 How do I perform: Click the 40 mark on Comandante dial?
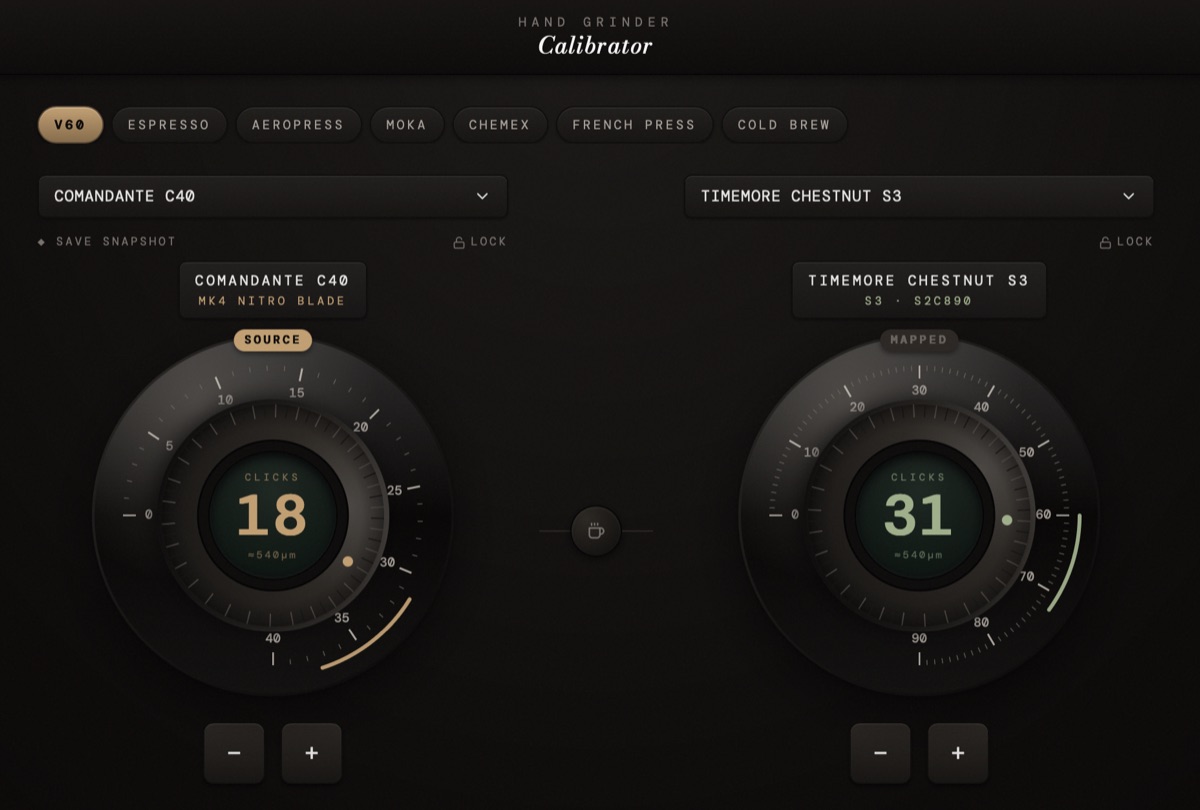pyautogui.click(x=273, y=638)
